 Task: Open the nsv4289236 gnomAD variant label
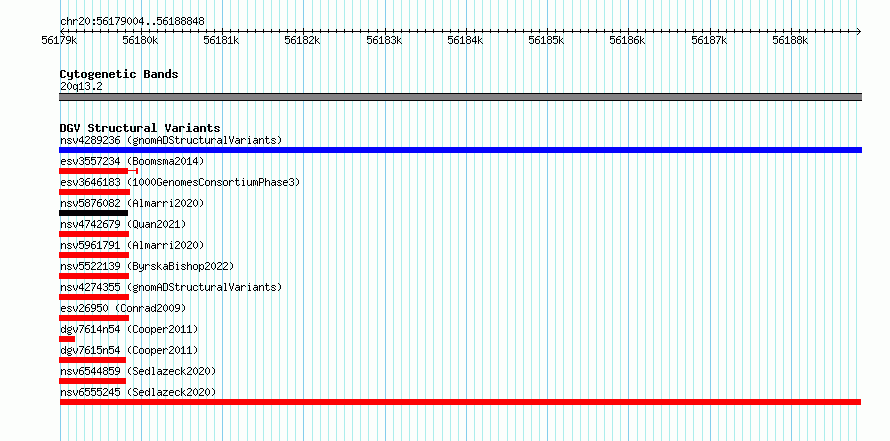[171, 140]
